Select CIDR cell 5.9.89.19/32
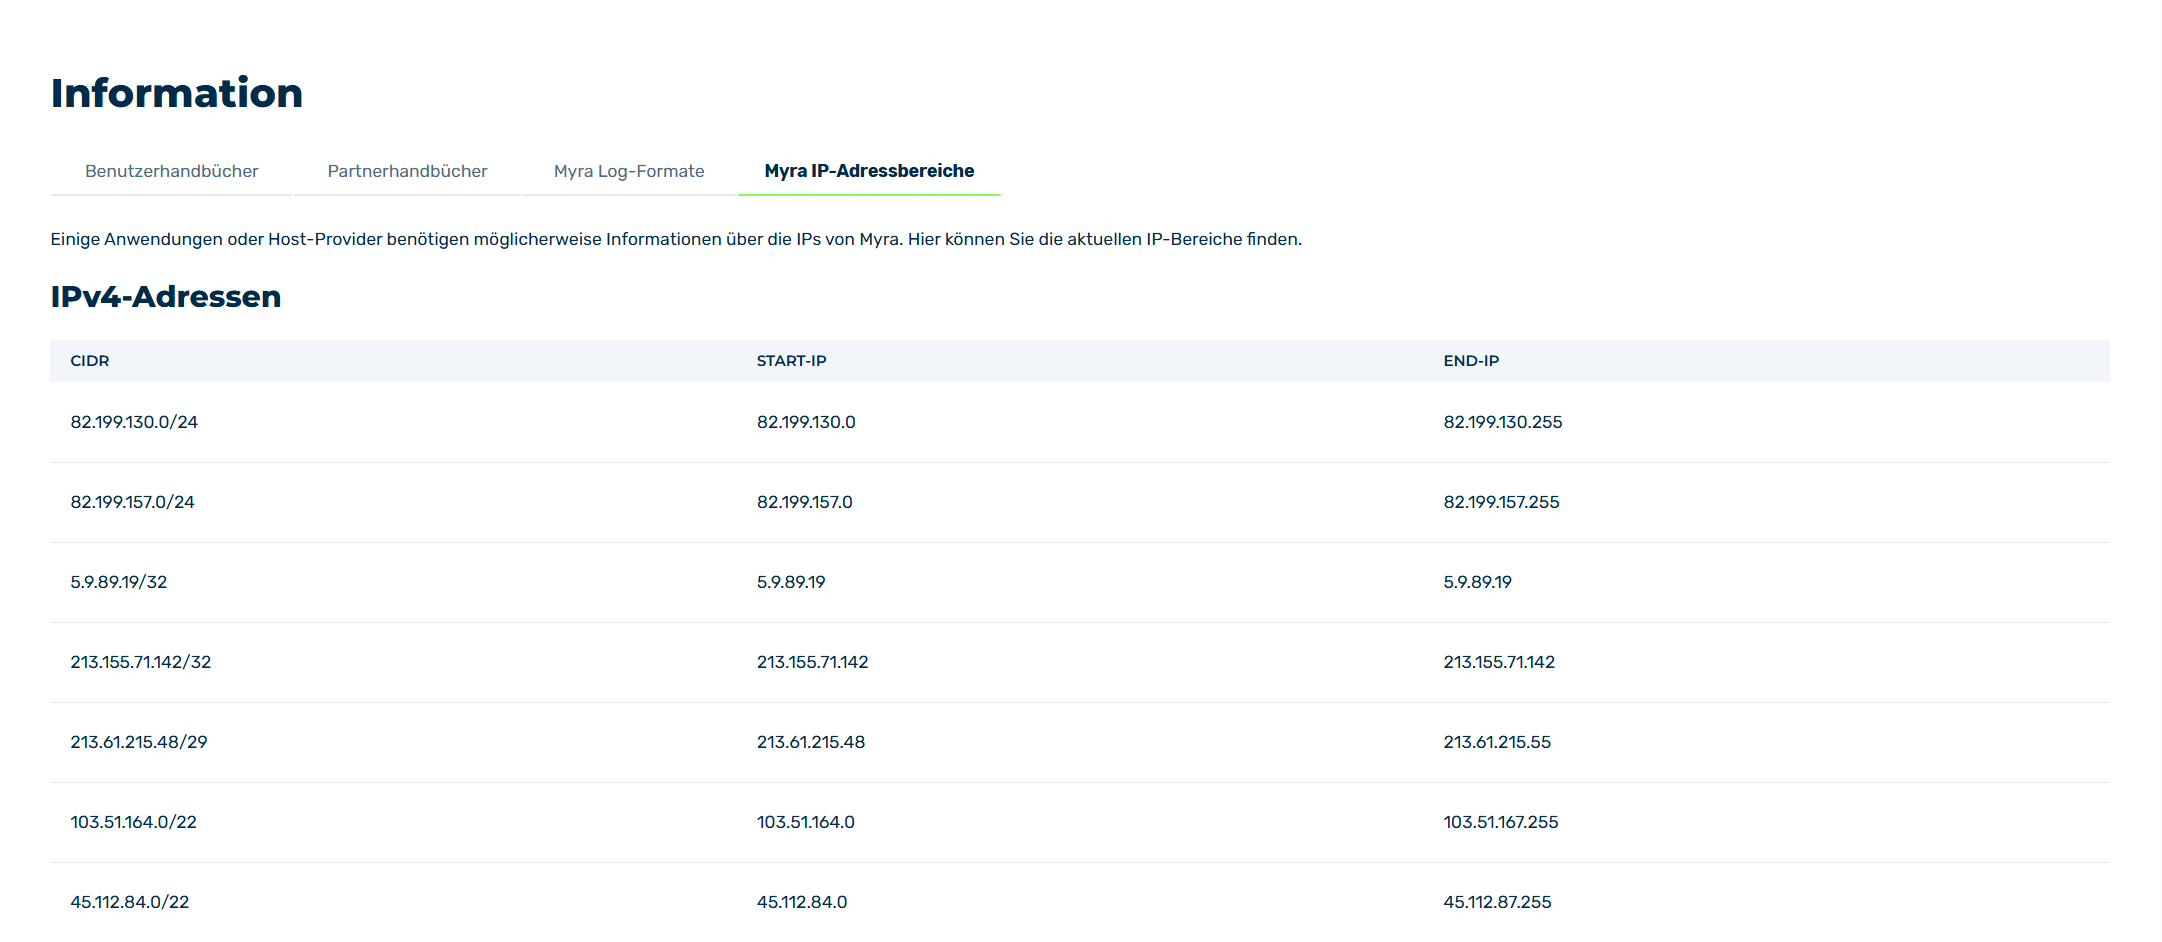This screenshot has height=942, width=2162. click(x=119, y=582)
